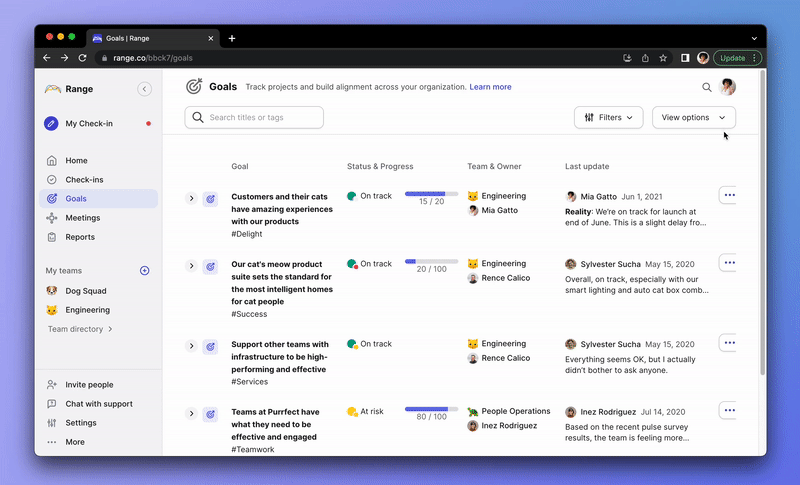Open the user profile avatar in header
Viewport: 800px width, 485px height.
point(727,87)
